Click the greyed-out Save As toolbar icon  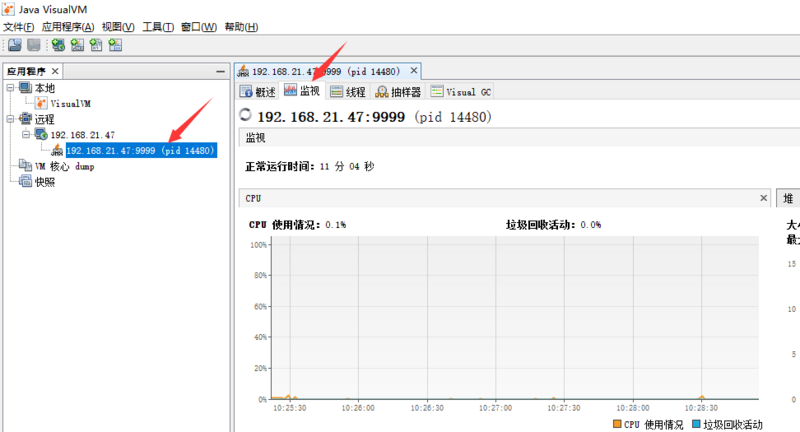pos(34,45)
